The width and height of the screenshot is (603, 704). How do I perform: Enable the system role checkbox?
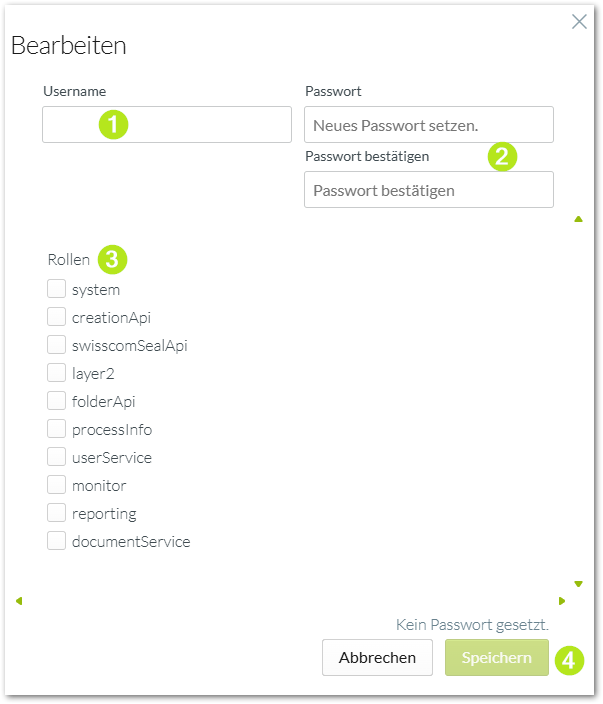(x=57, y=289)
